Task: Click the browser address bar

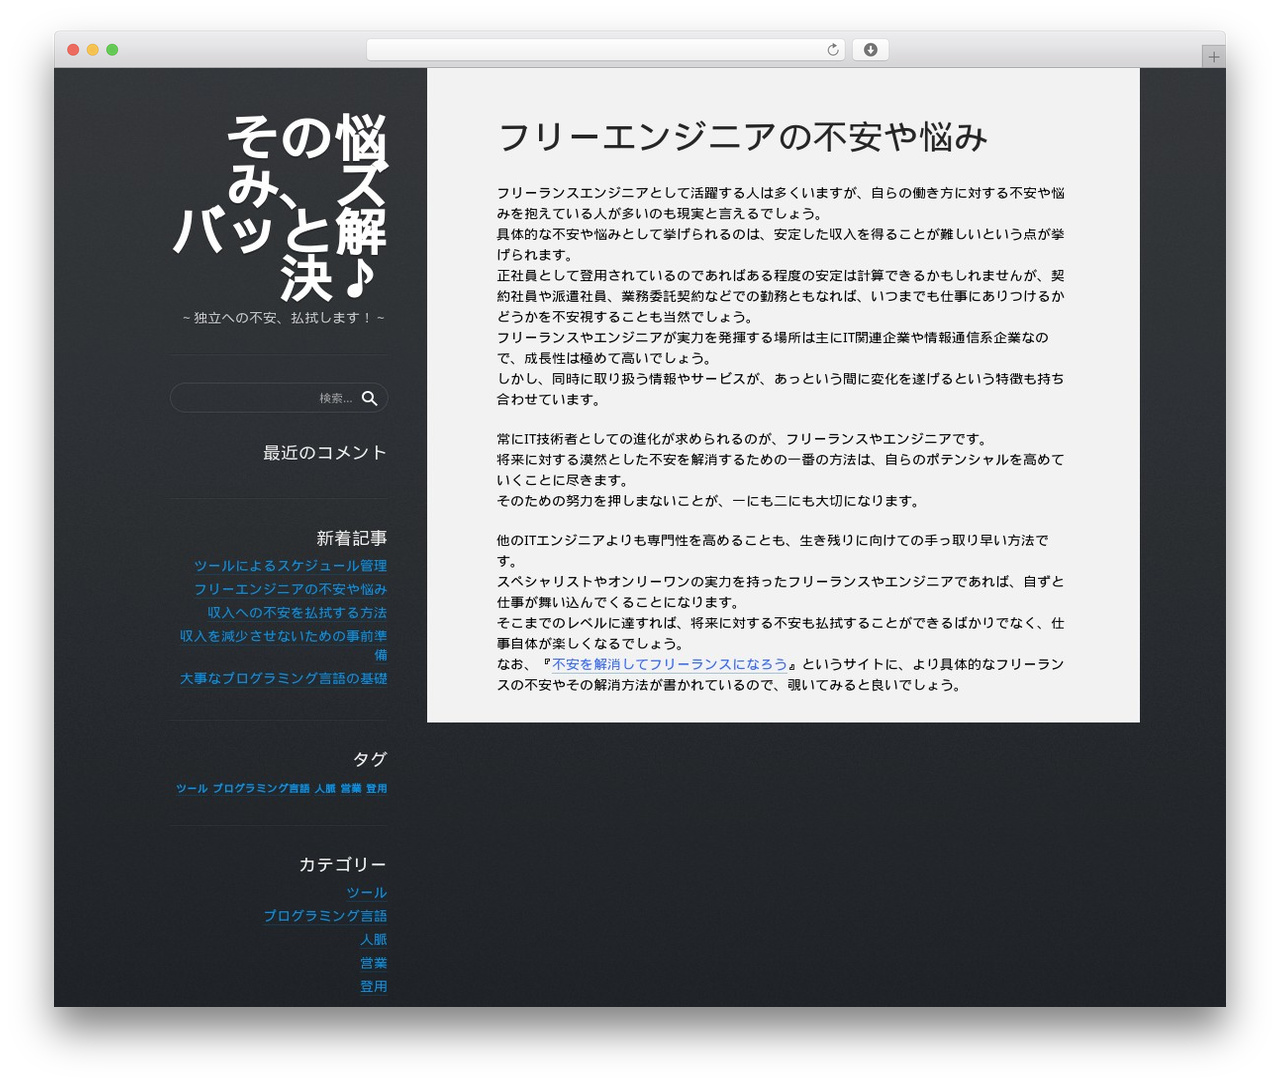Action: pos(605,50)
